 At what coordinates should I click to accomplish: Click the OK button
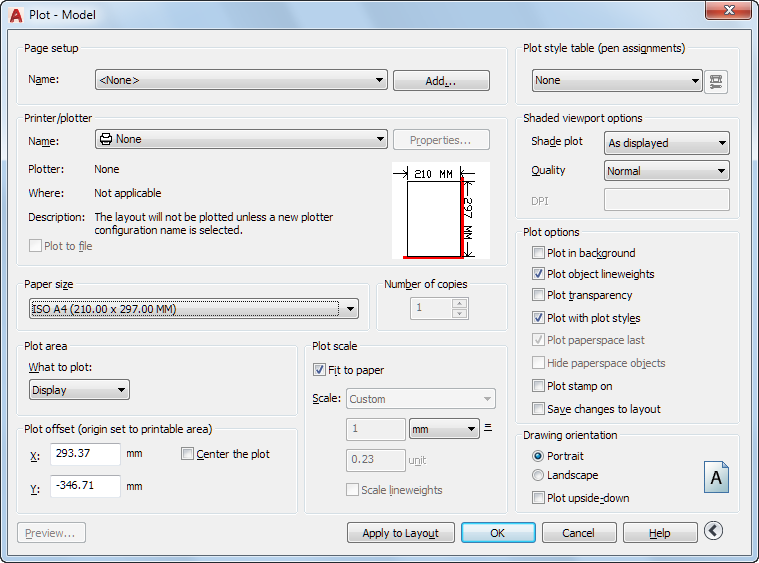497,533
